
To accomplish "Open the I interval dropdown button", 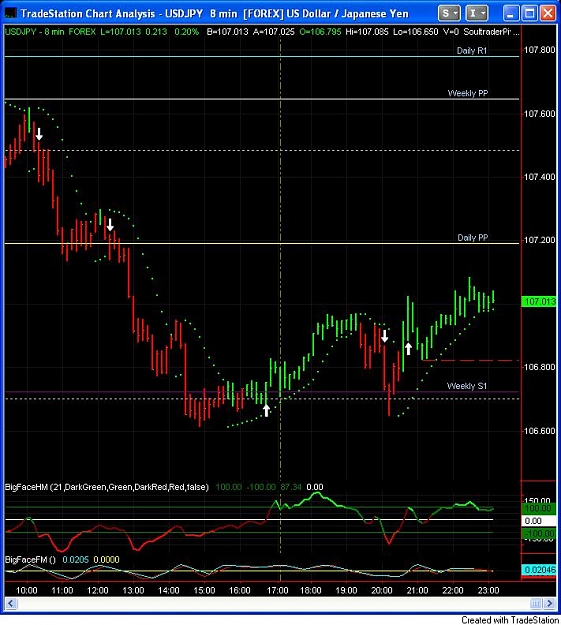I will click(476, 13).
